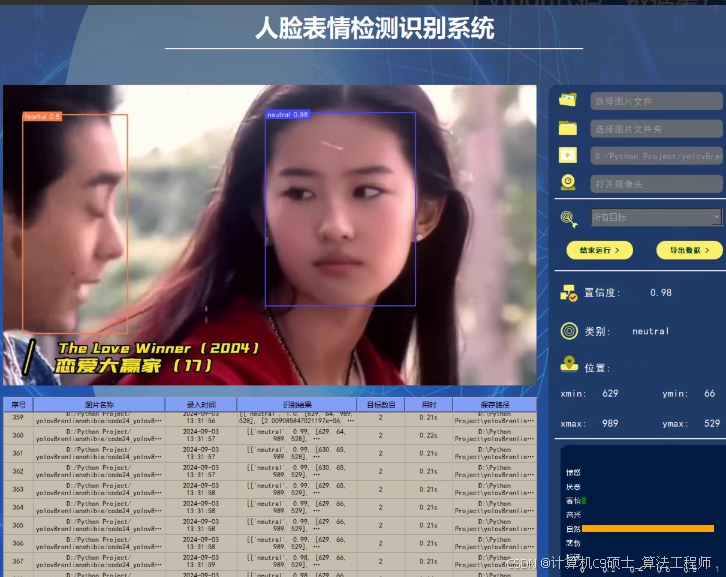726x577 pixels.
Task: Click the 结束运行 button
Action: (x=600, y=250)
